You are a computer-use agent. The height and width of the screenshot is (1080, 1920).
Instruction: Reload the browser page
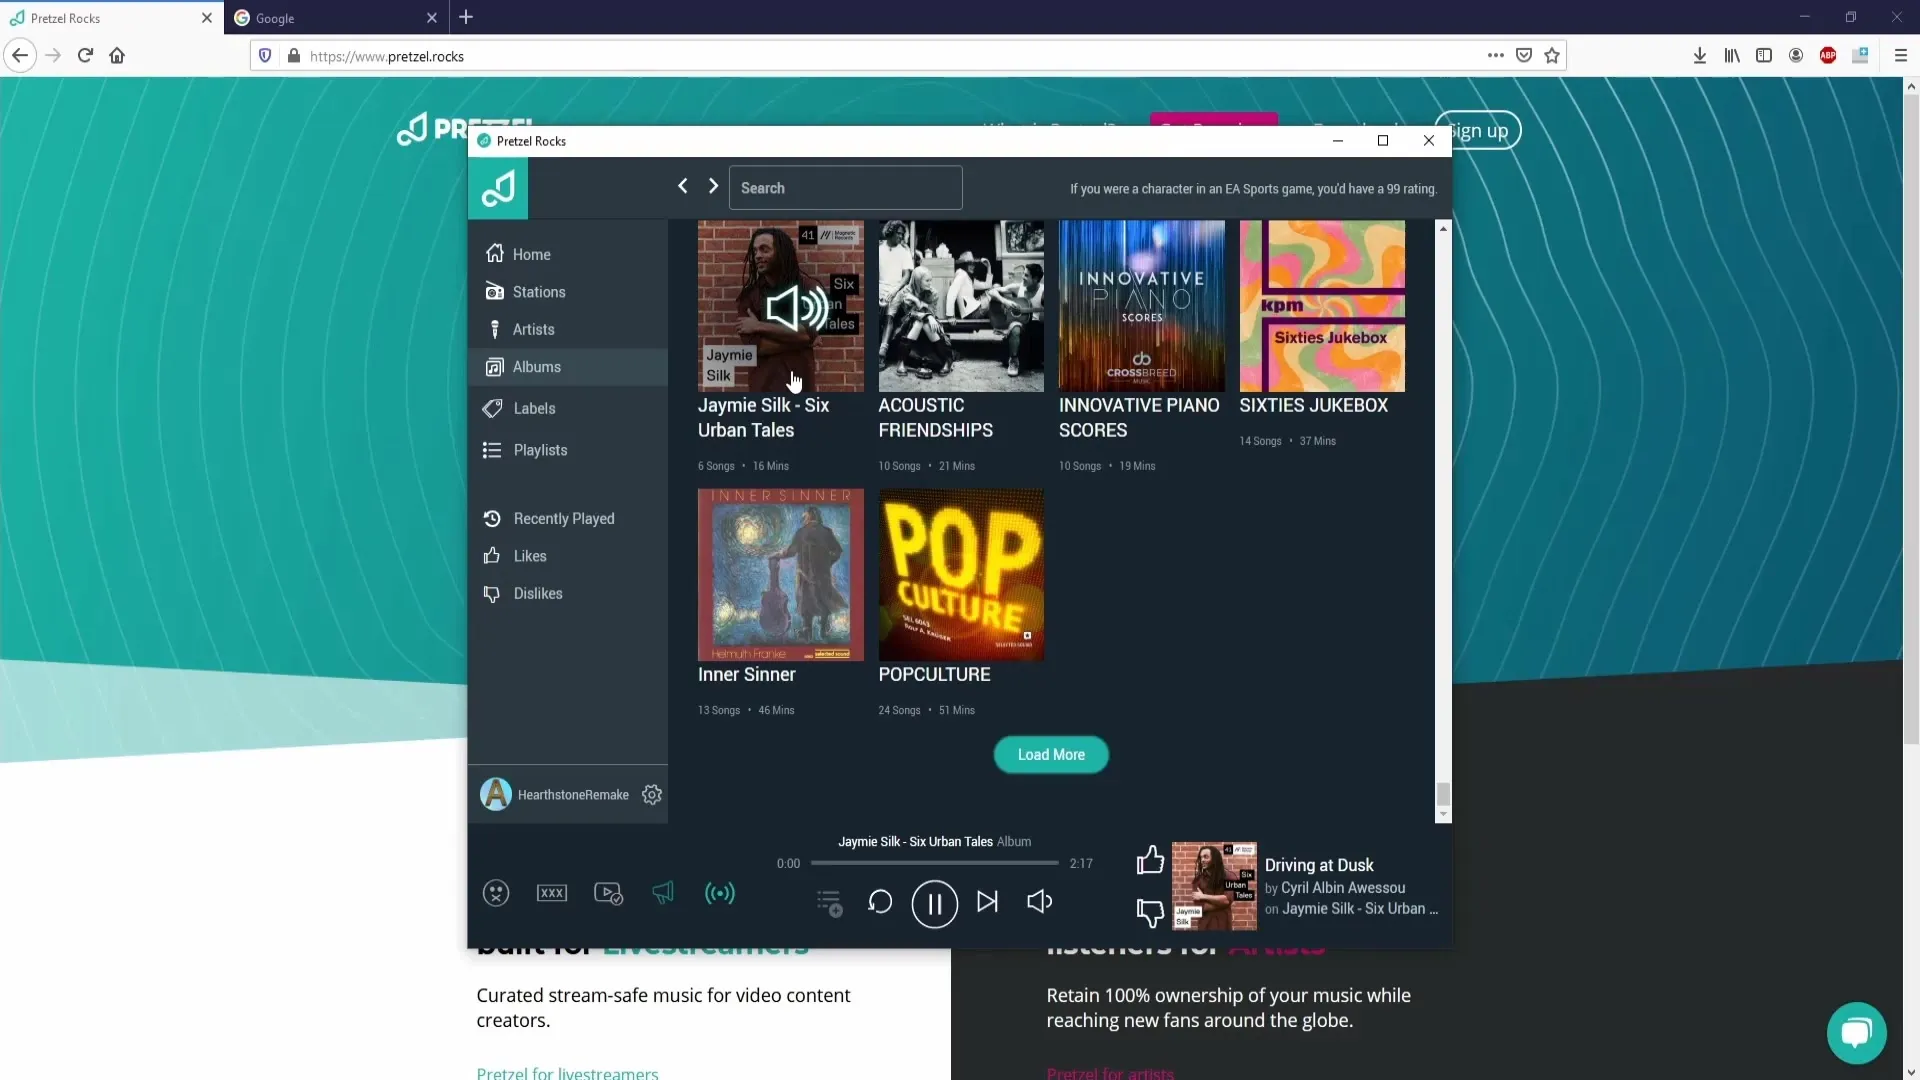pyautogui.click(x=85, y=56)
